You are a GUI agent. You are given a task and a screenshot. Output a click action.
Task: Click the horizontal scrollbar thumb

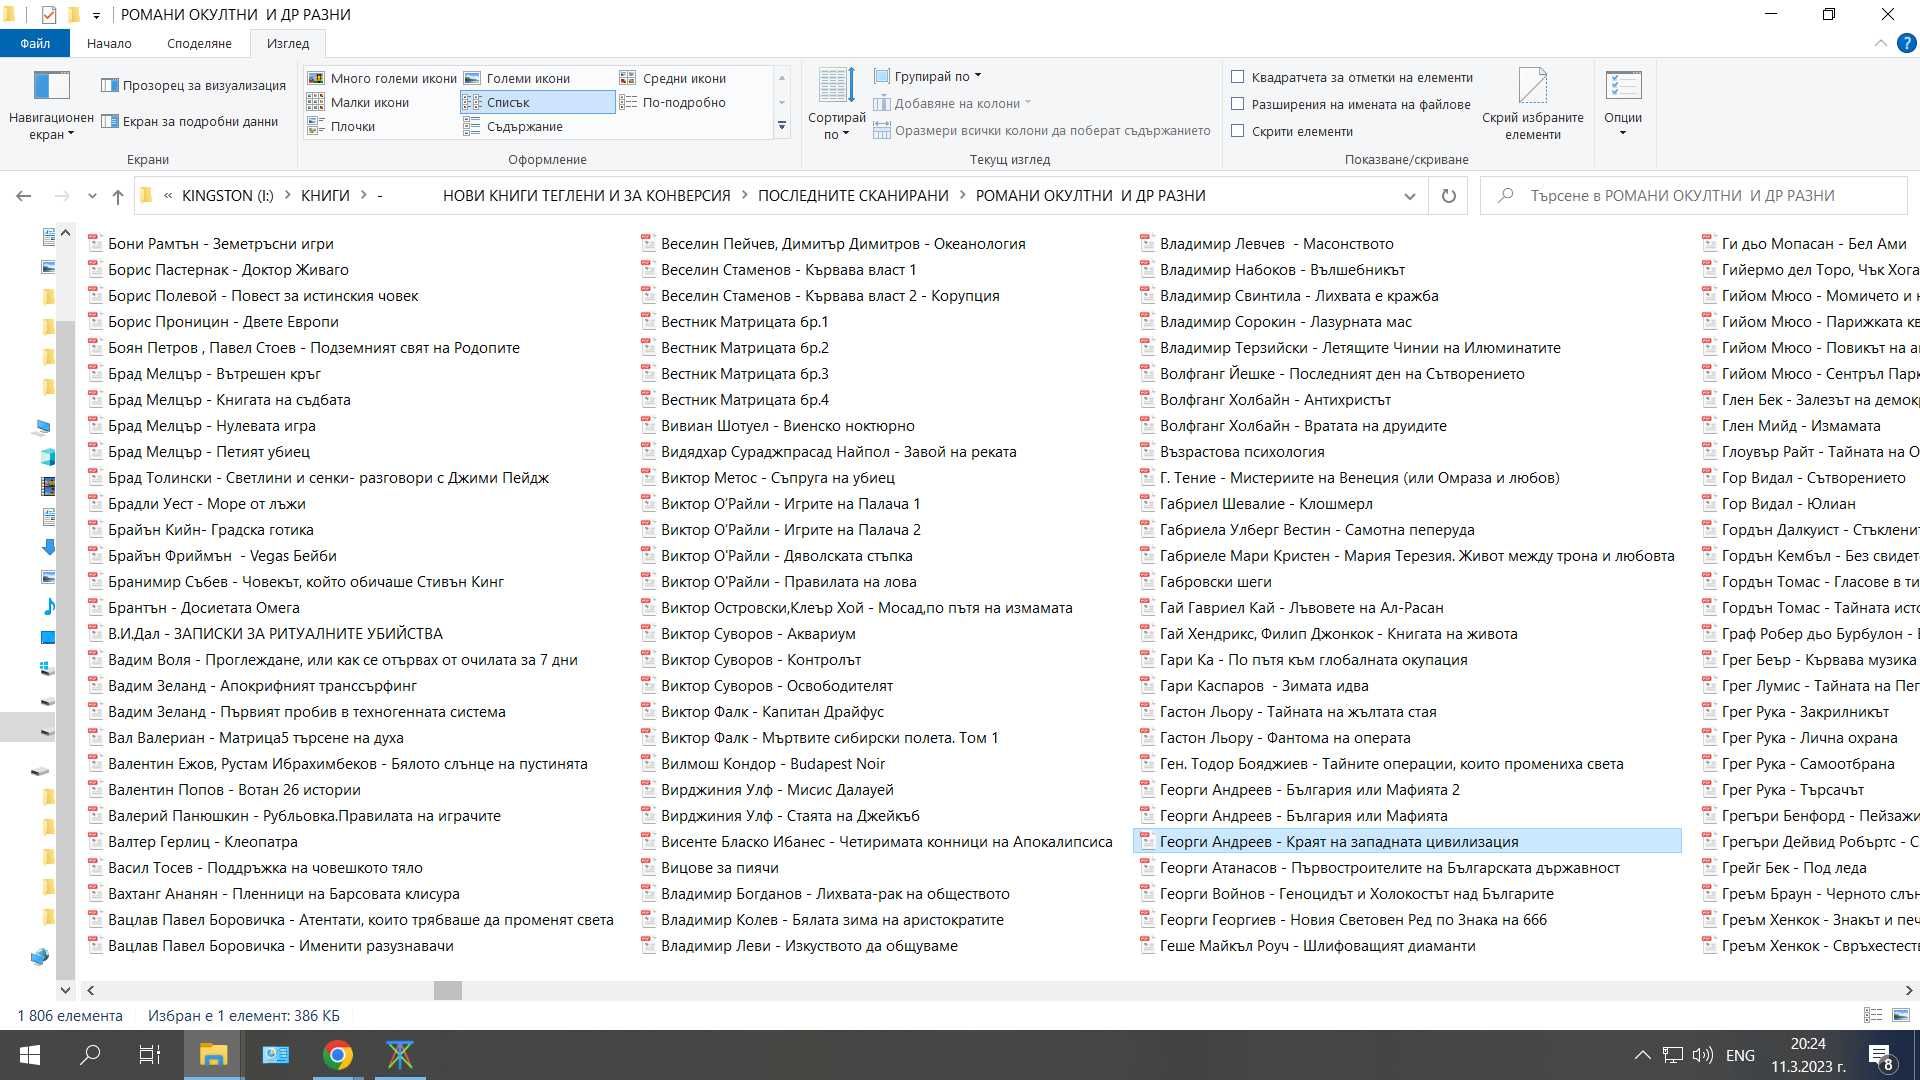pyautogui.click(x=448, y=990)
